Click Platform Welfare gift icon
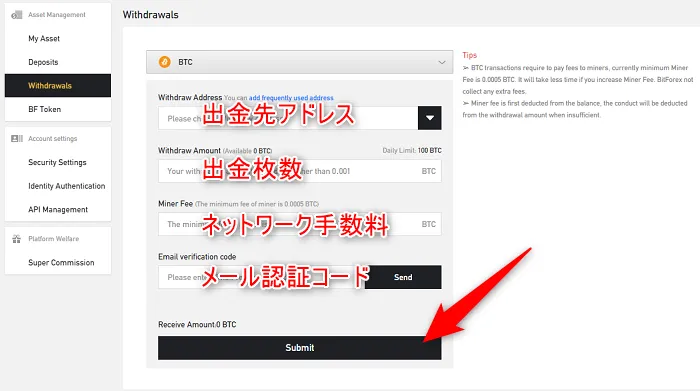The height and width of the screenshot is (391, 700). pos(17,239)
